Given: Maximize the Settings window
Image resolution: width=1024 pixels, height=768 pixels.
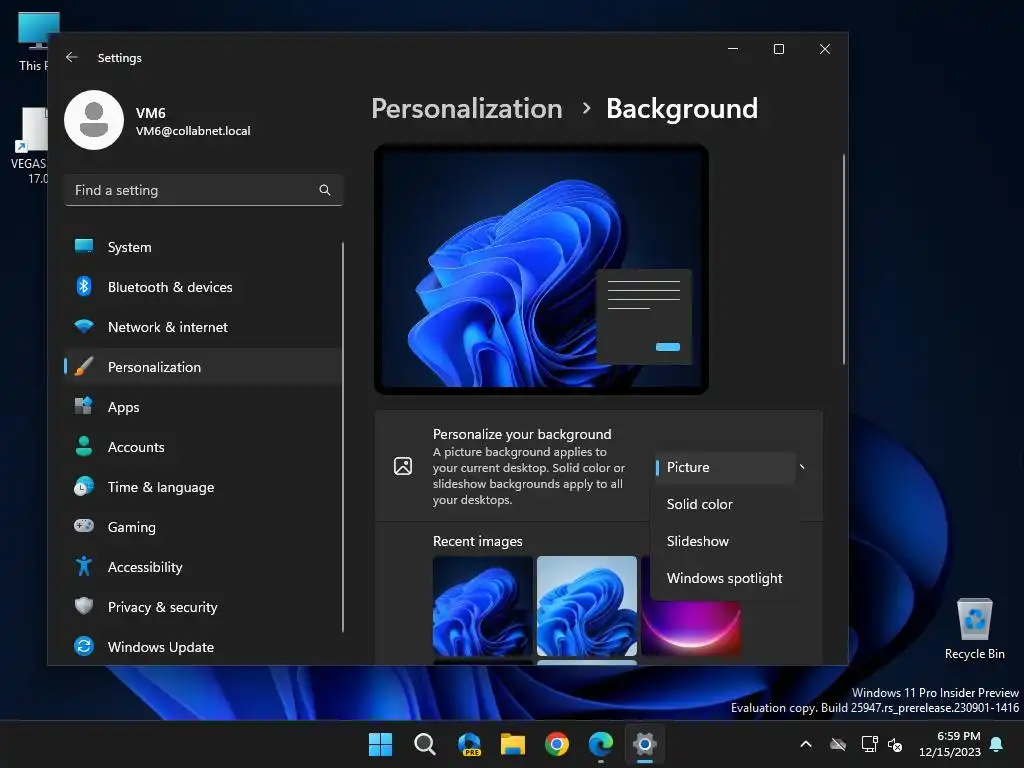Looking at the screenshot, I should [x=778, y=49].
